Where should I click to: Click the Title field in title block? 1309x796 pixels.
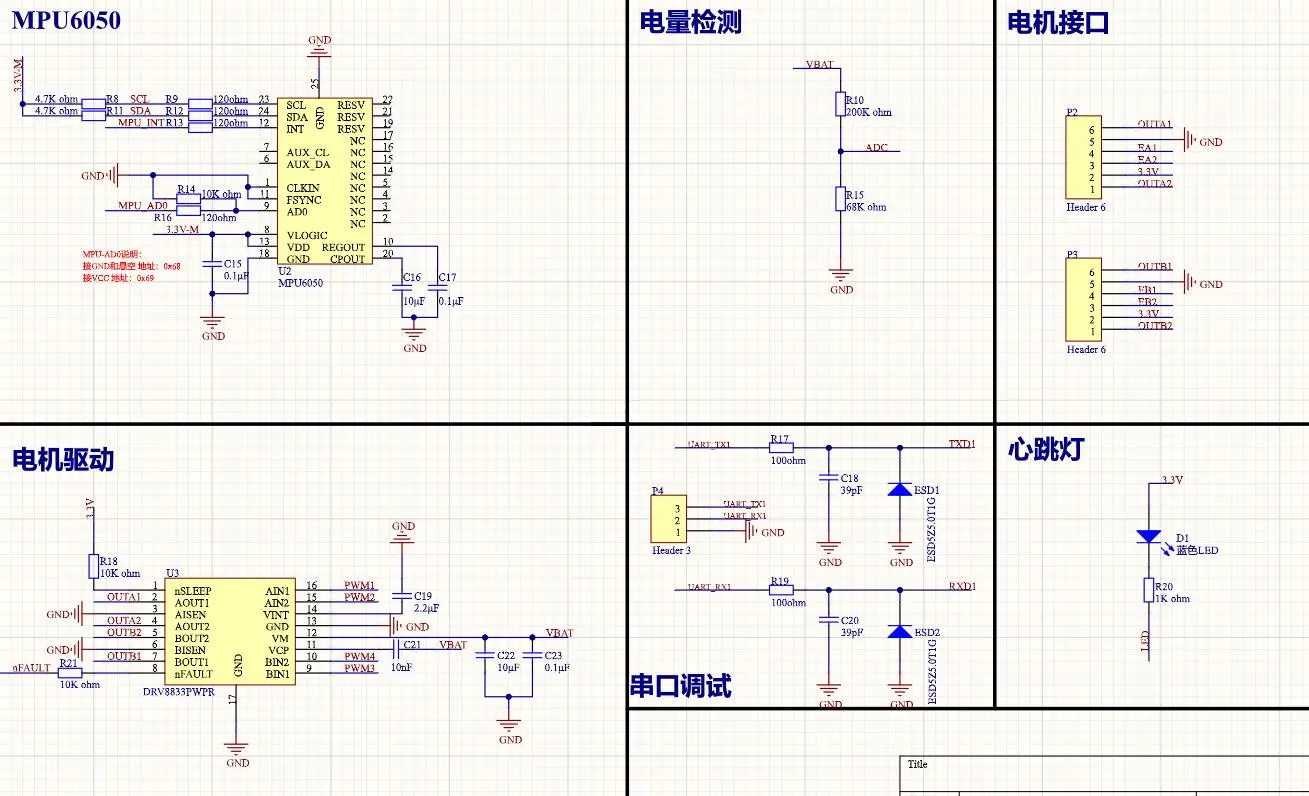click(x=917, y=764)
